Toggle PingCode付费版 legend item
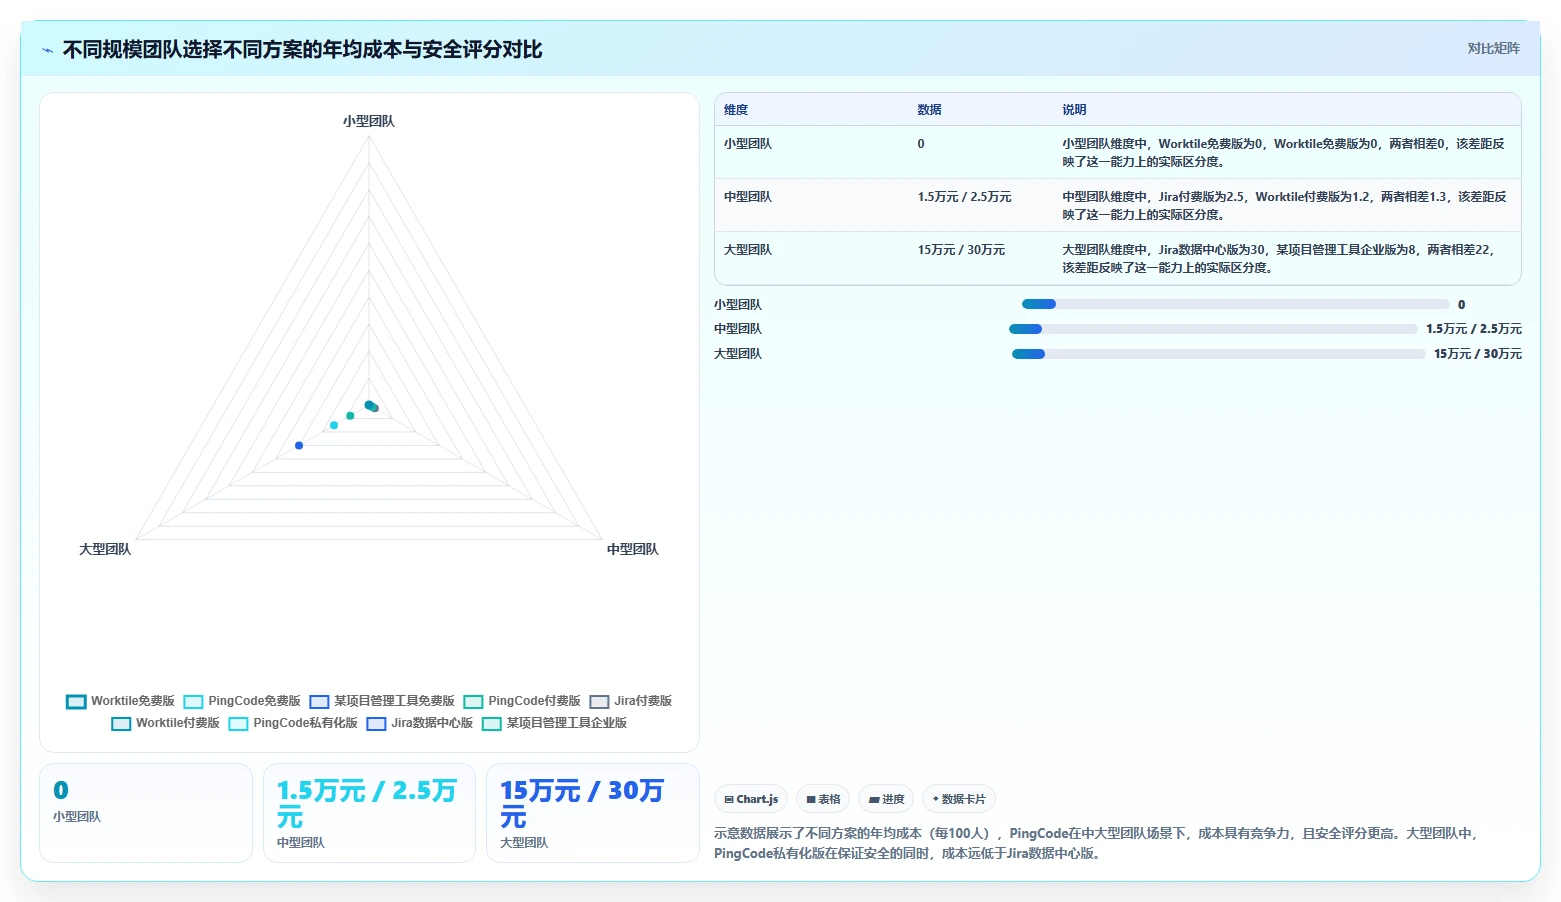The width and height of the screenshot is (1561, 902). [522, 702]
